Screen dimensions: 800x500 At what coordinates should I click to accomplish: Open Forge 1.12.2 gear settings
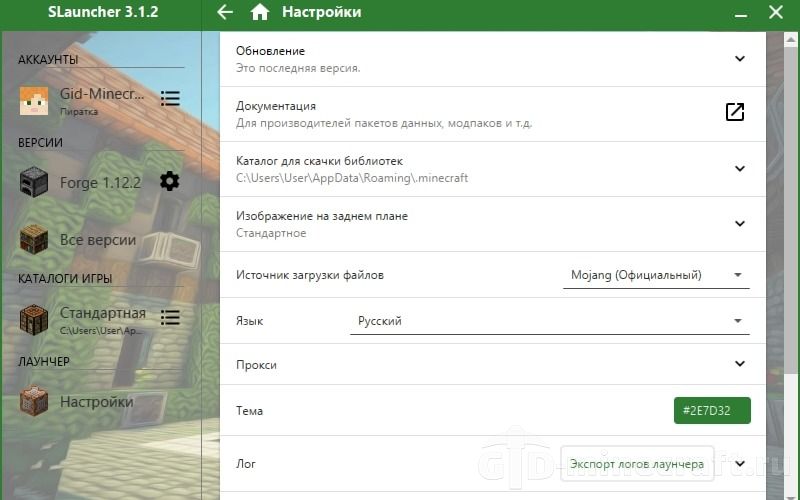[x=169, y=181]
